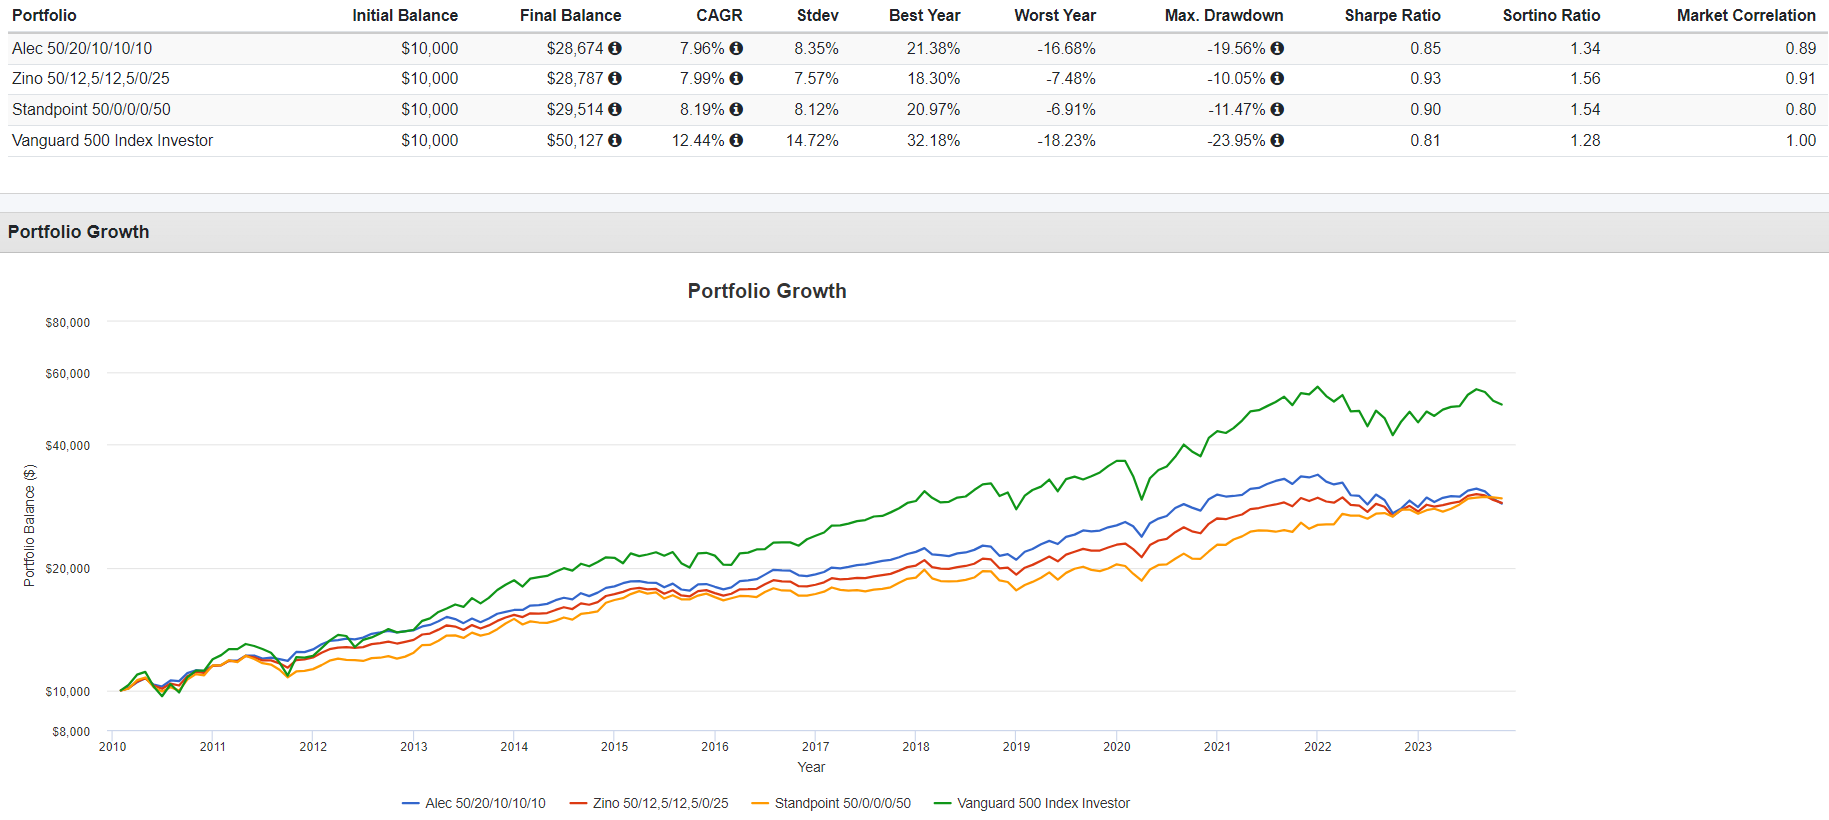The image size is (1829, 820).
Task: Click info icon next to Alec's -19.56% drawdown
Action: coord(1277,48)
